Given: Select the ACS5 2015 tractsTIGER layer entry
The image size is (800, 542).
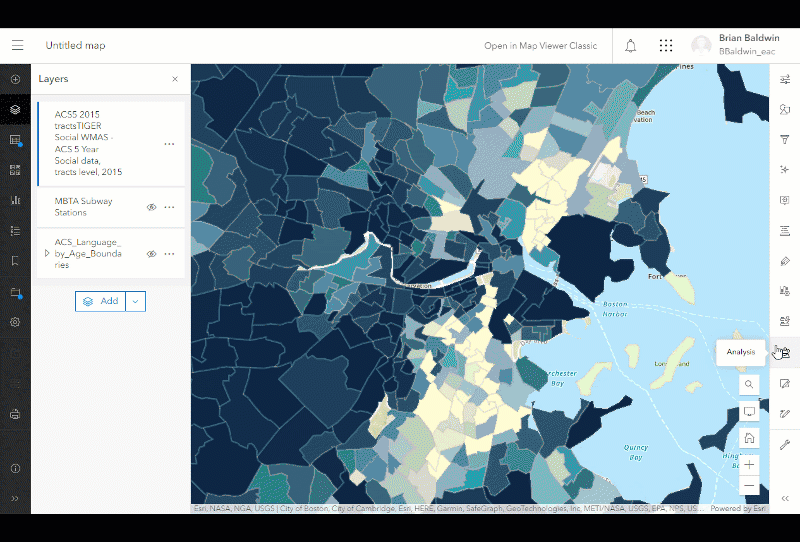Looking at the screenshot, I should (111, 143).
